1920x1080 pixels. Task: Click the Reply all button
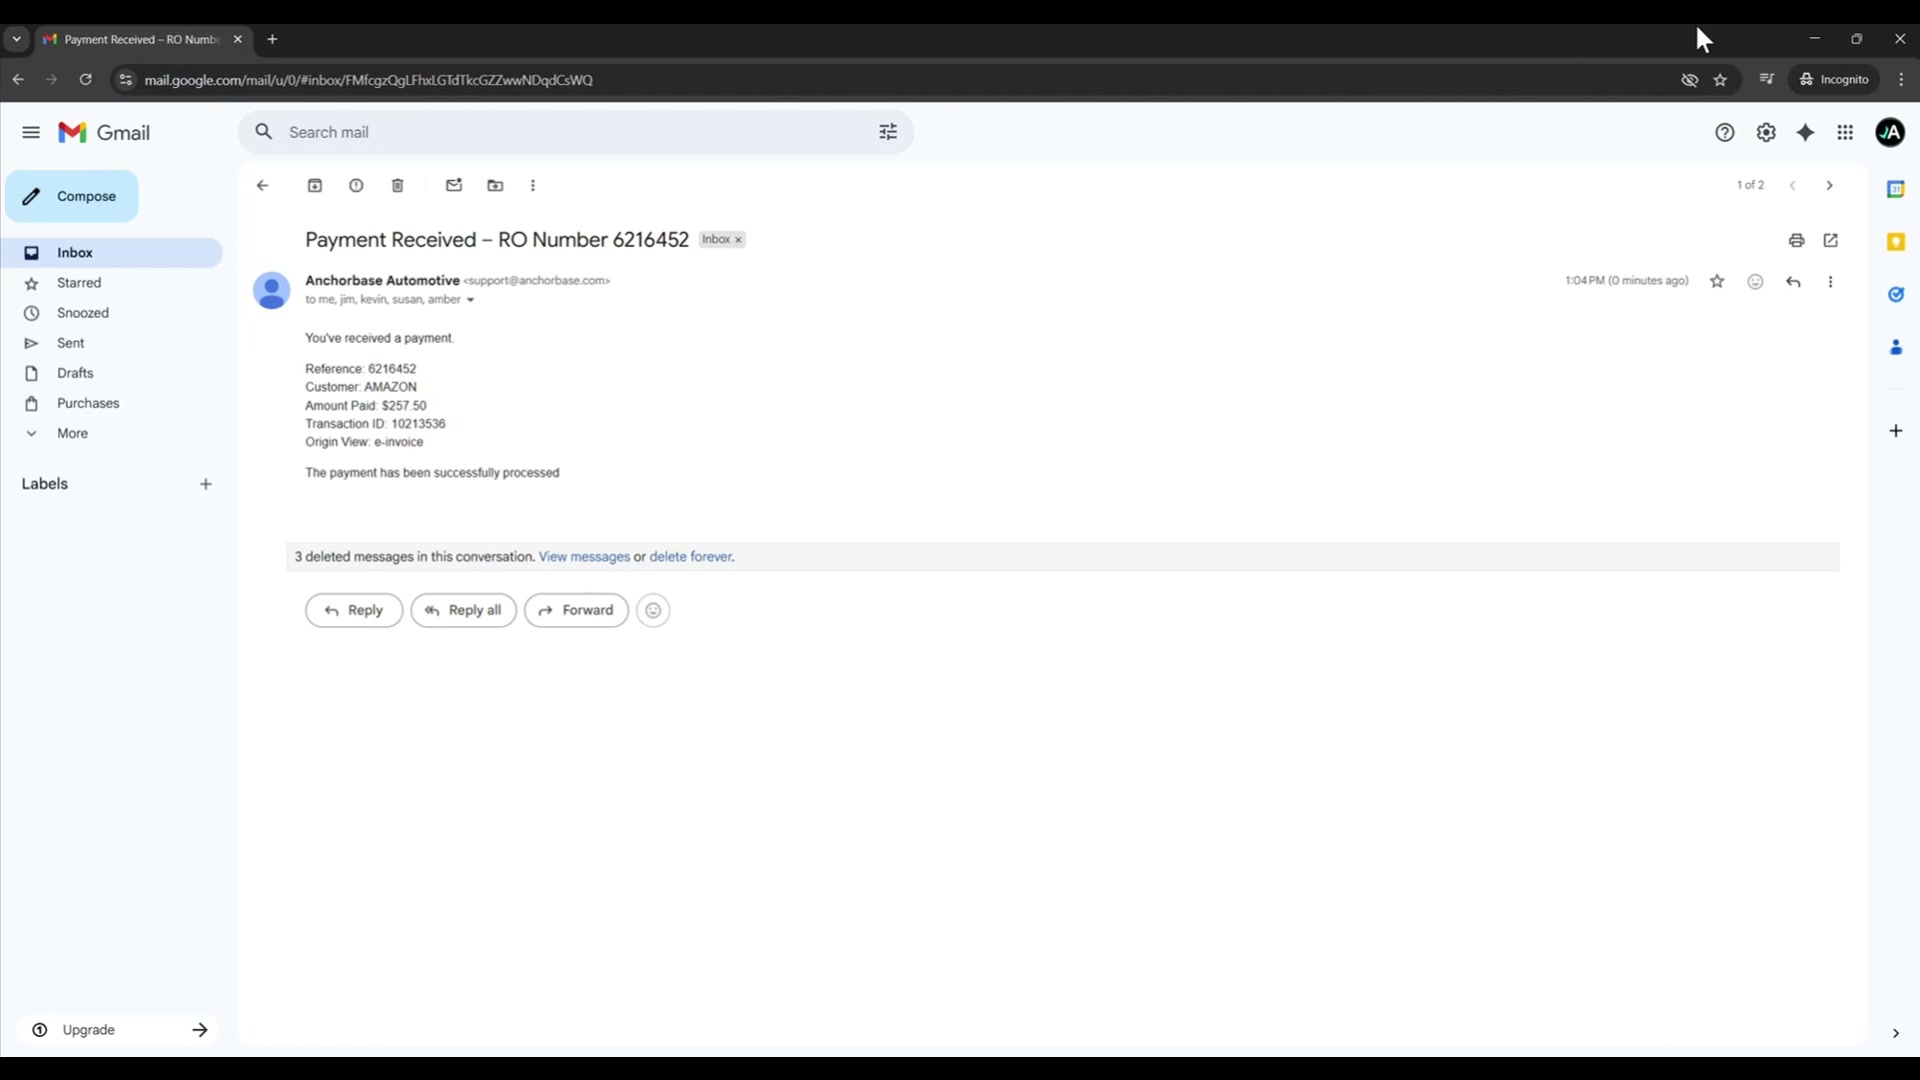tap(463, 610)
